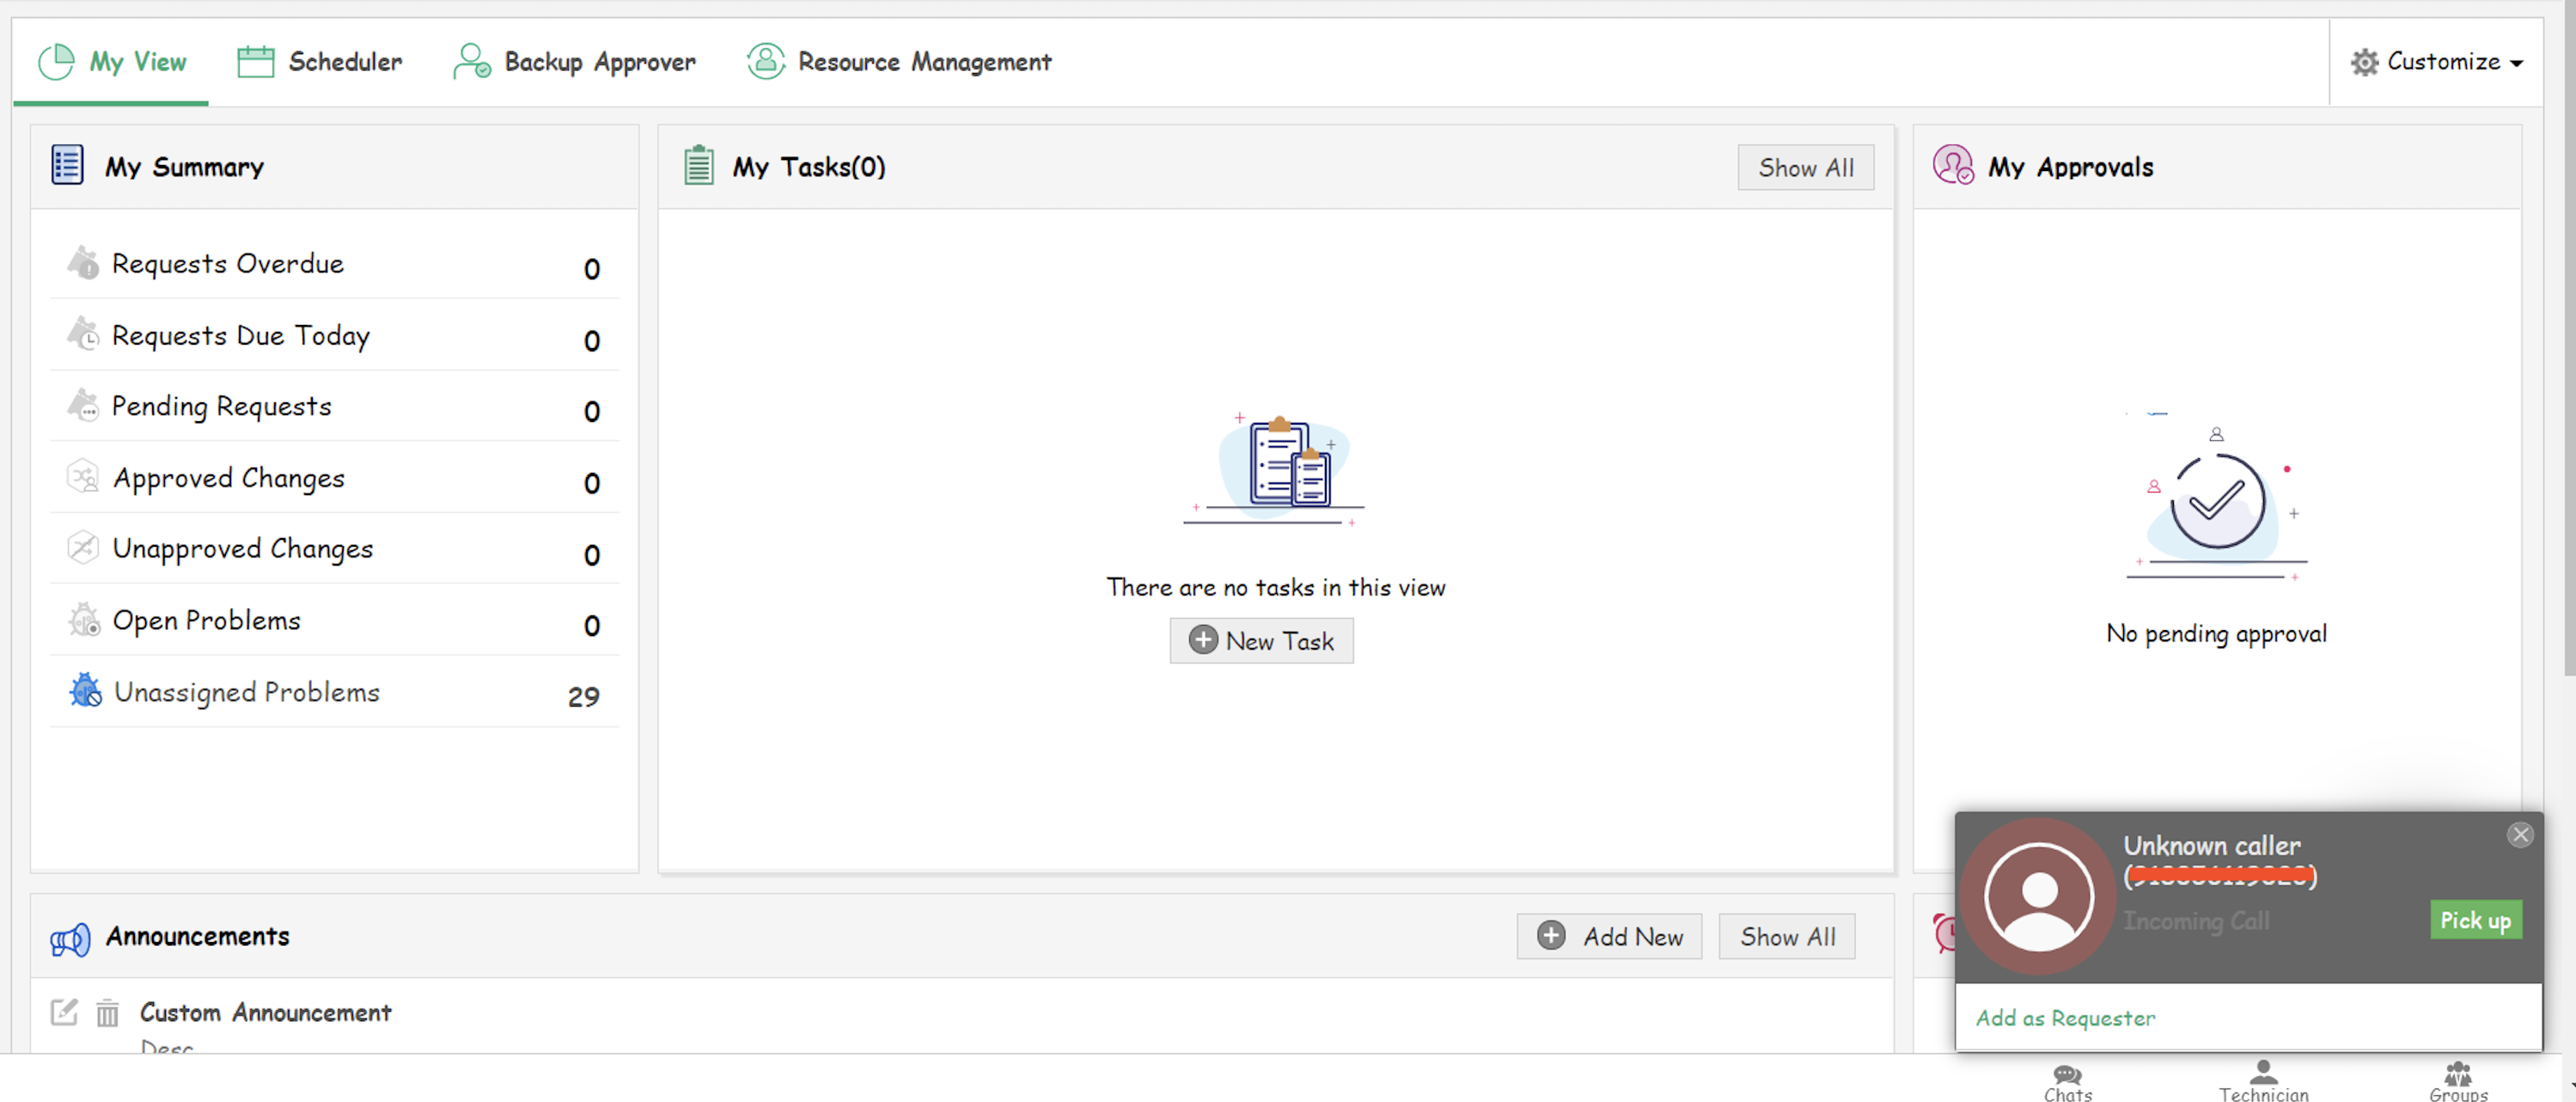
Task: Click Add as Requester link
Action: point(2065,1018)
